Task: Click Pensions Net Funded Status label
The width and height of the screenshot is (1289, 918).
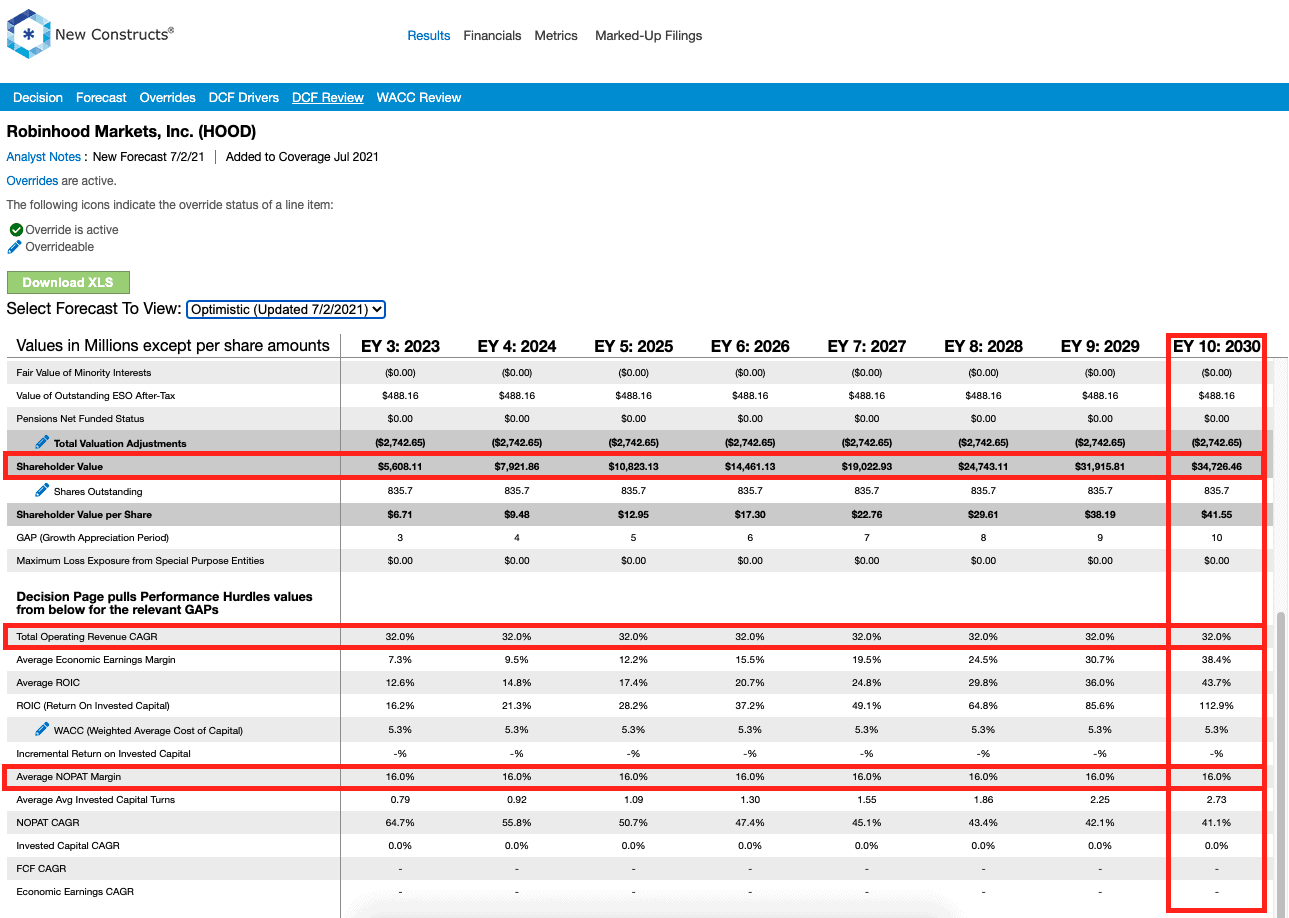Action: (80, 418)
